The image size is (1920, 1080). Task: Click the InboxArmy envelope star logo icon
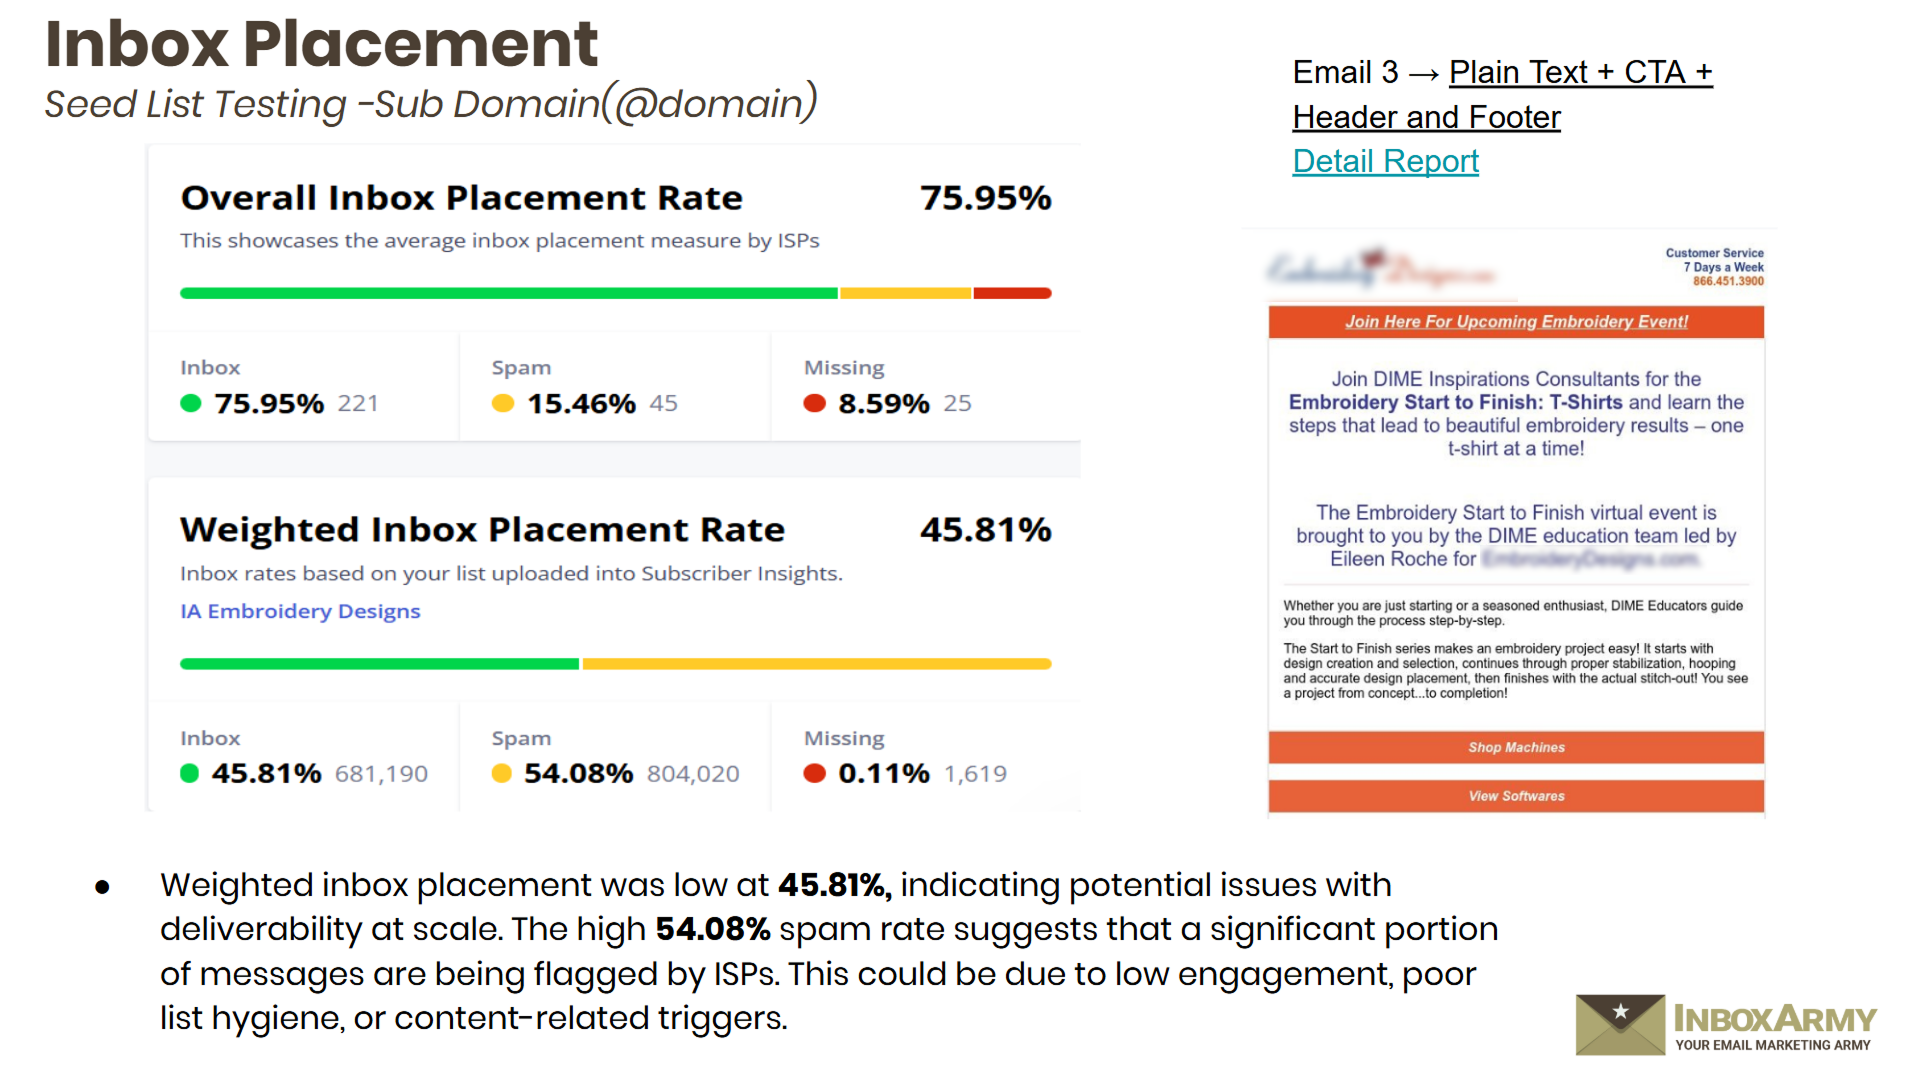point(1620,1023)
